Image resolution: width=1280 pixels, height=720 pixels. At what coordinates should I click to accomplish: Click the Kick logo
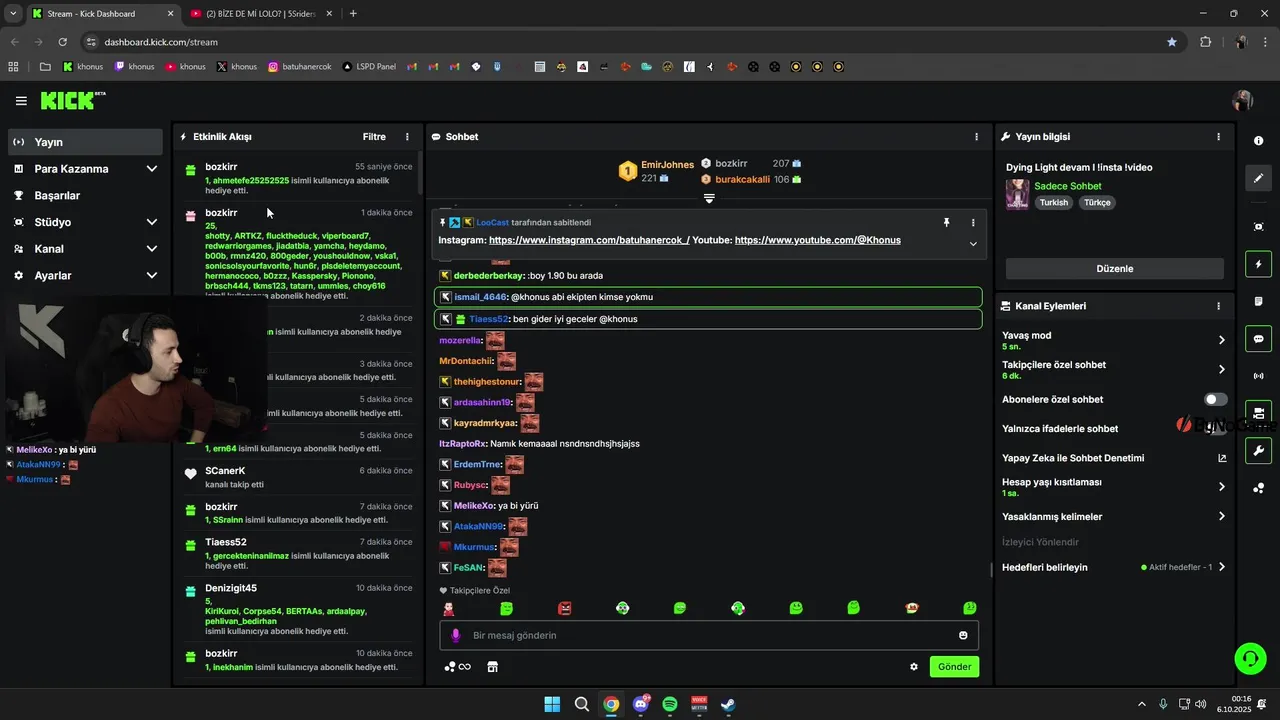click(x=72, y=100)
